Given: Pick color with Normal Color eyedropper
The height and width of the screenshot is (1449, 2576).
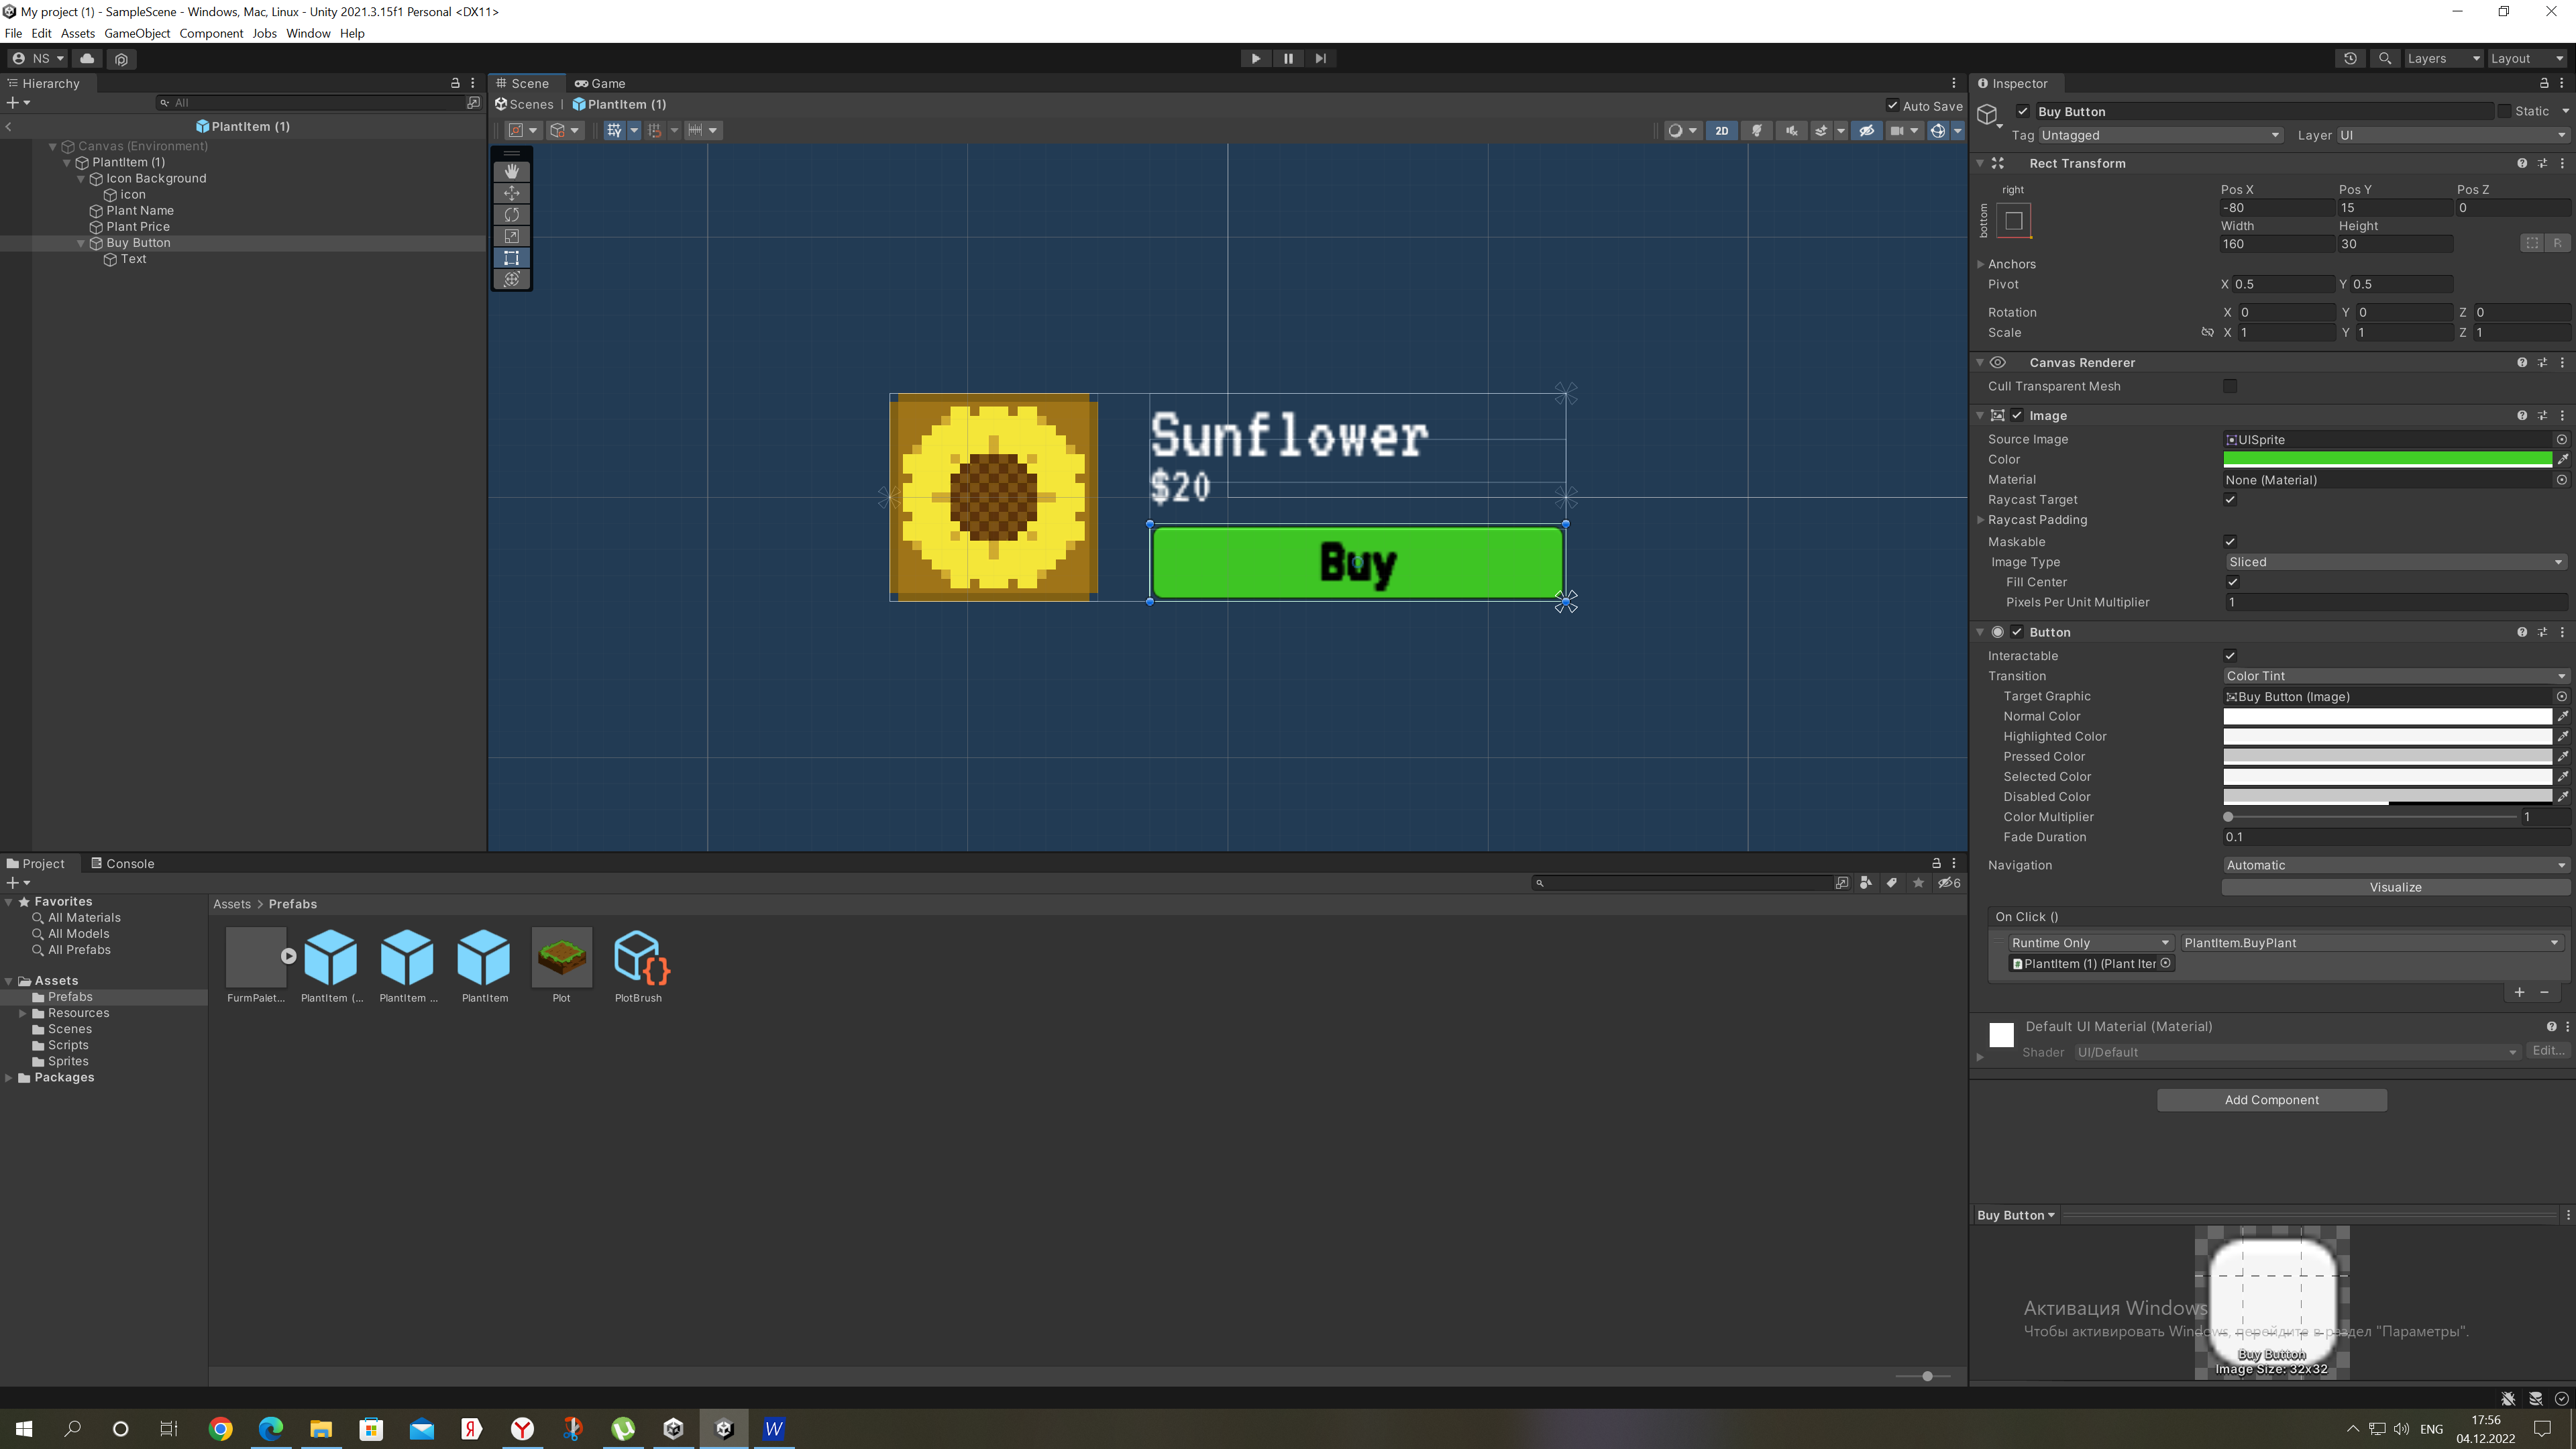Looking at the screenshot, I should point(2563,717).
